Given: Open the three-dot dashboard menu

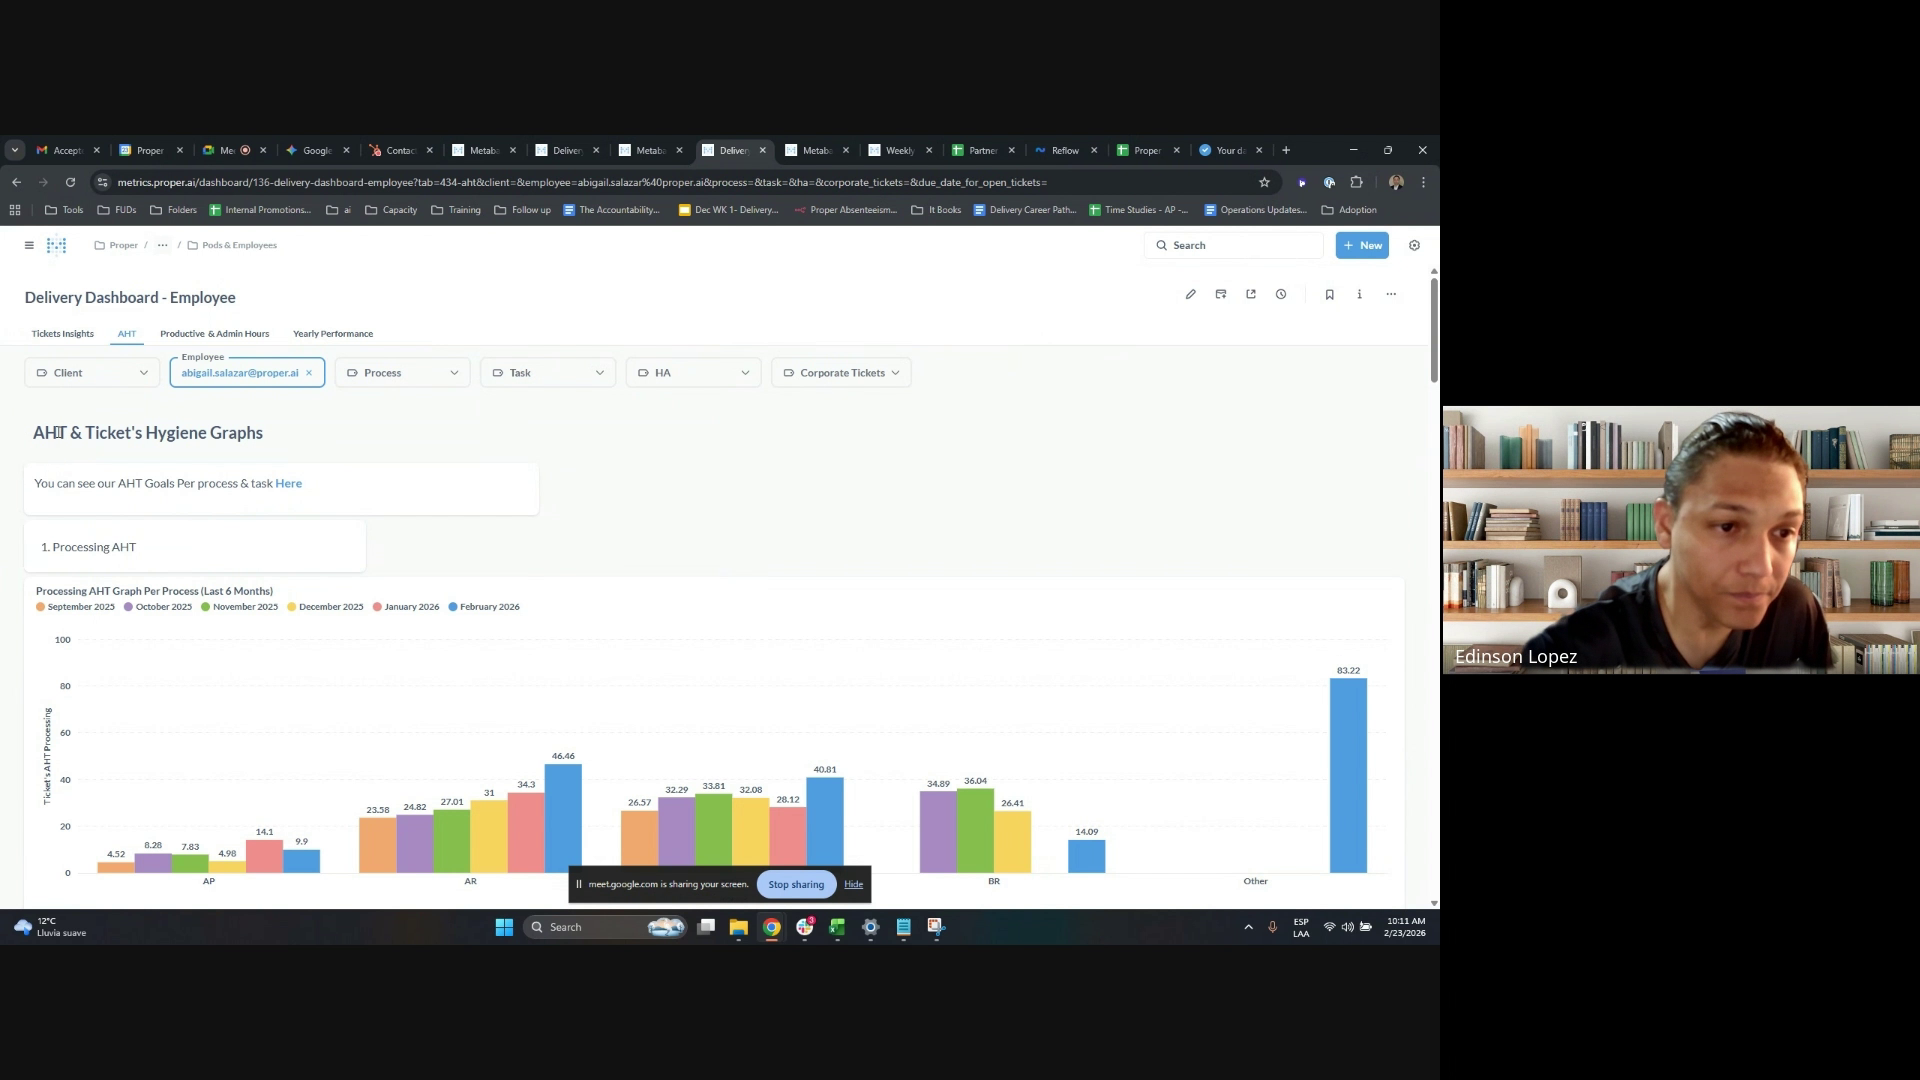Looking at the screenshot, I should pos(1391,294).
